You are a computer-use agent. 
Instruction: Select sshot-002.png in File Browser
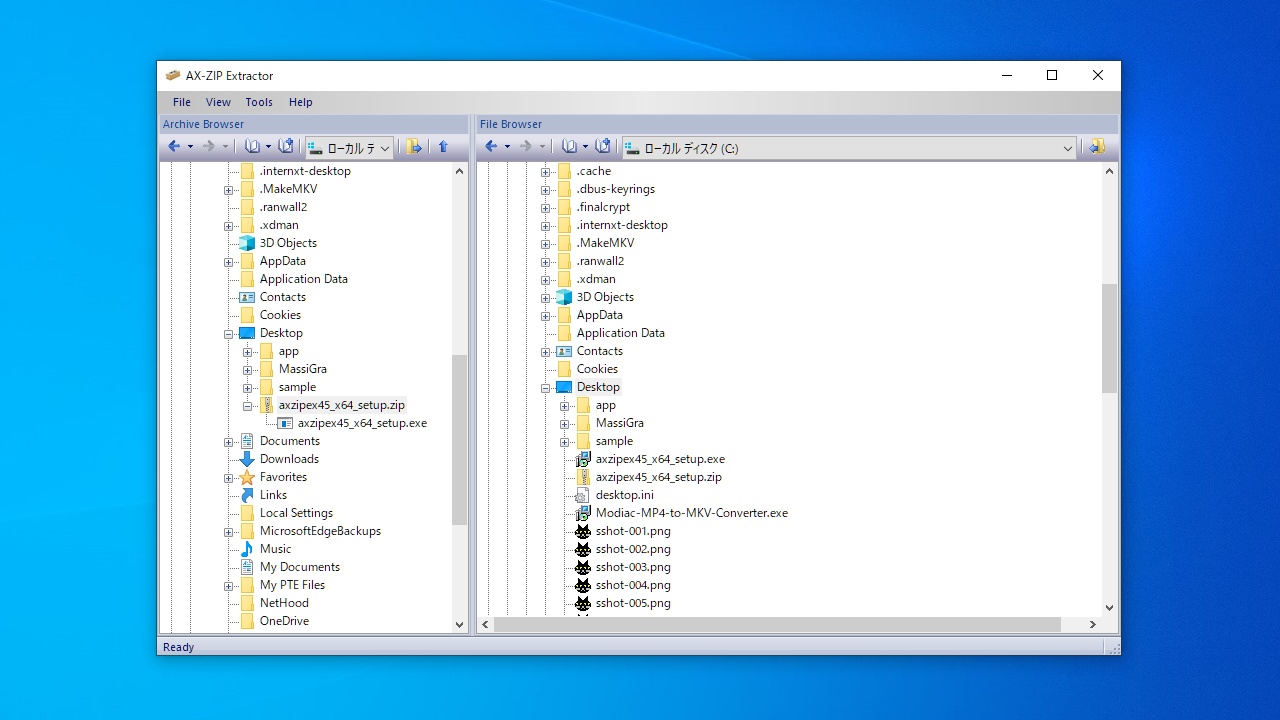633,549
